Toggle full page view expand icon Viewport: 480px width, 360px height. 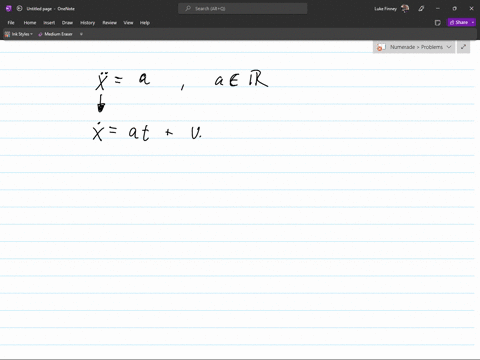pyautogui.click(x=463, y=47)
